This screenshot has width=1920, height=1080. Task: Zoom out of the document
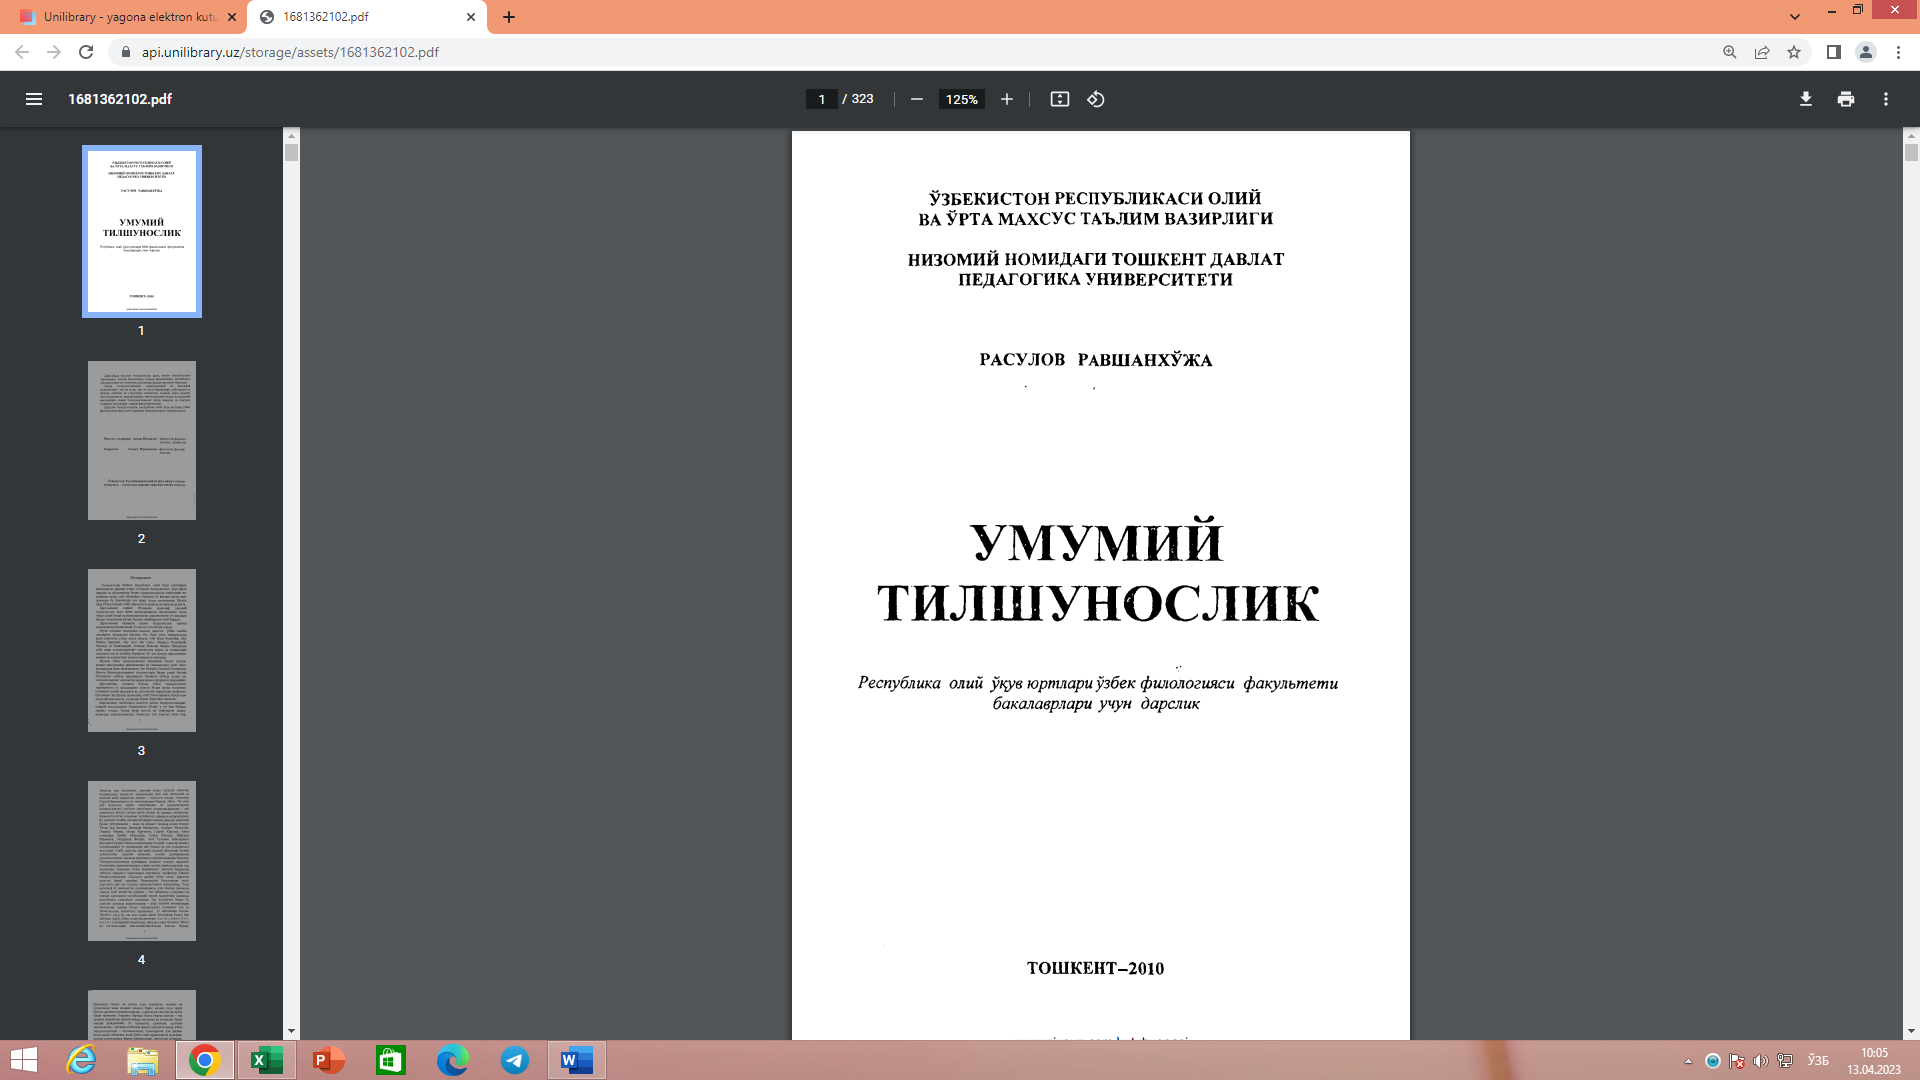coord(916,99)
